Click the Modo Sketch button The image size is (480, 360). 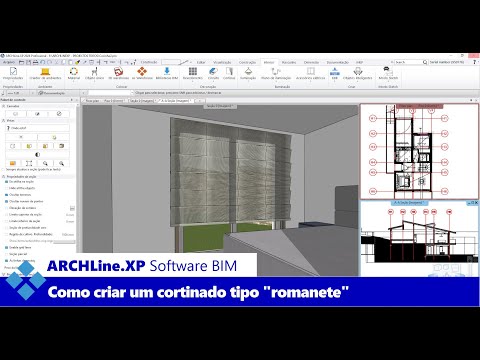[x=388, y=74]
